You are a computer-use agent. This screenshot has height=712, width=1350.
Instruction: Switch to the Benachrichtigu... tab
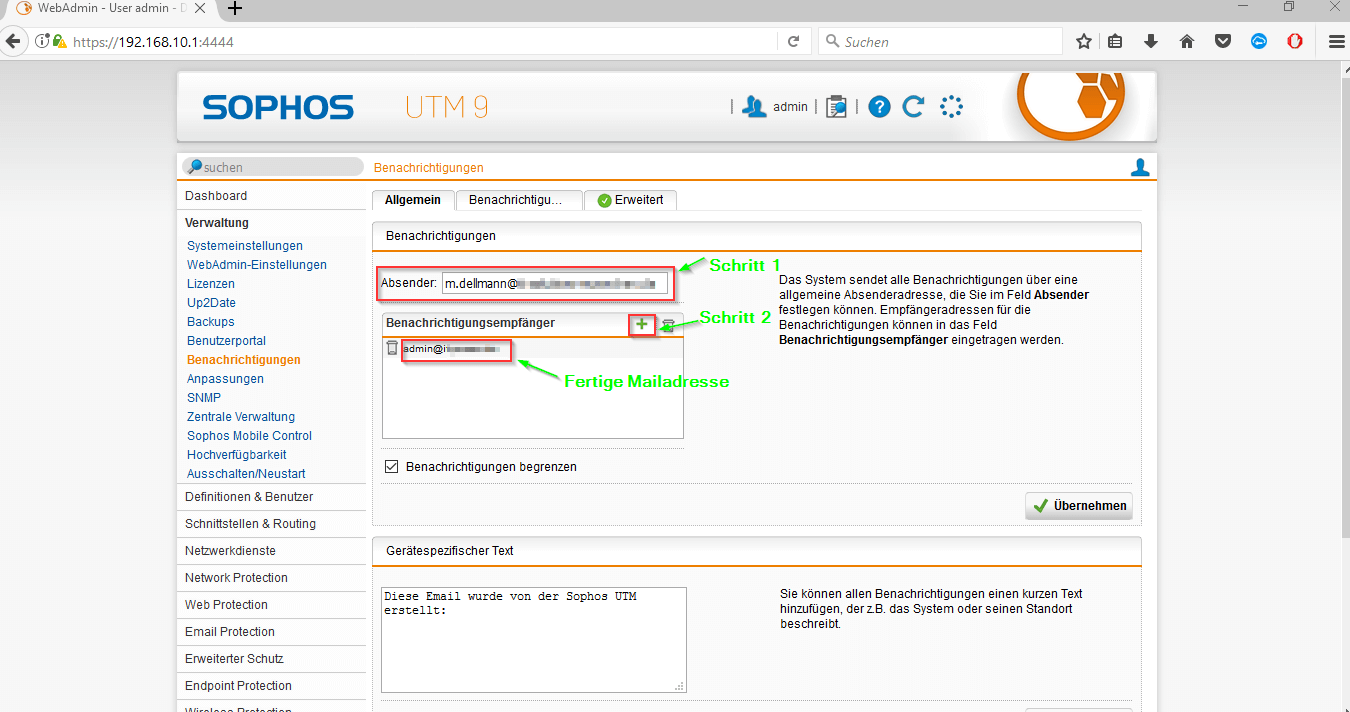tap(519, 200)
